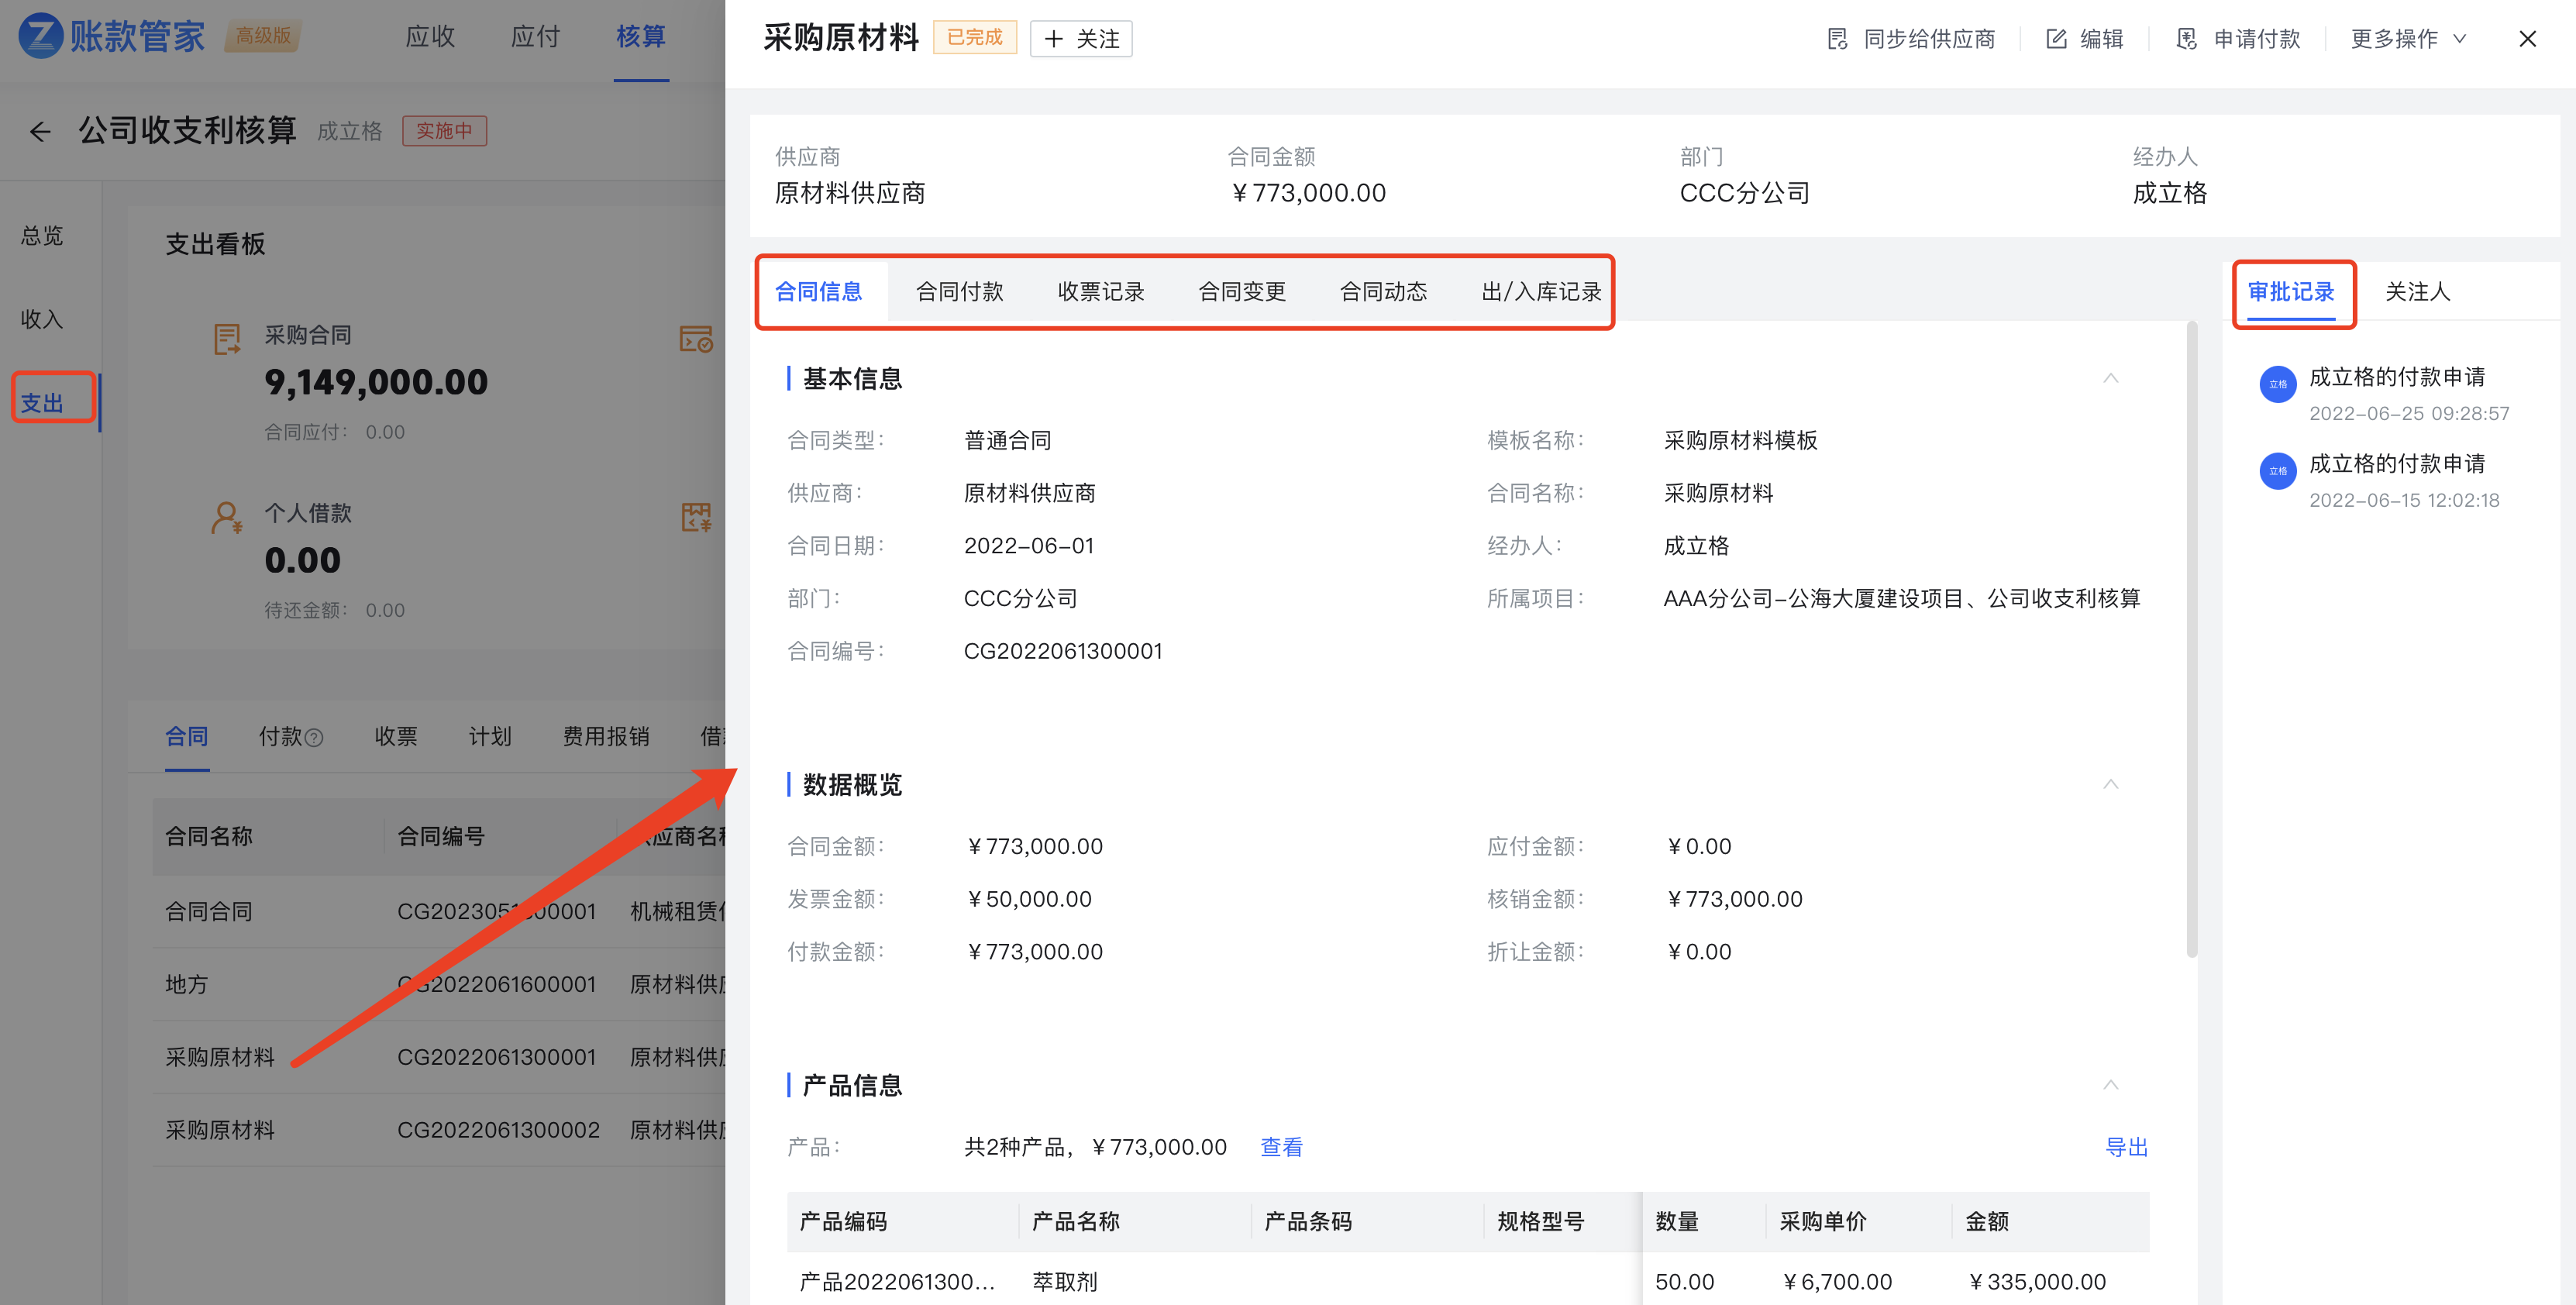Click the icon to the right of 采购合同 card

696,339
